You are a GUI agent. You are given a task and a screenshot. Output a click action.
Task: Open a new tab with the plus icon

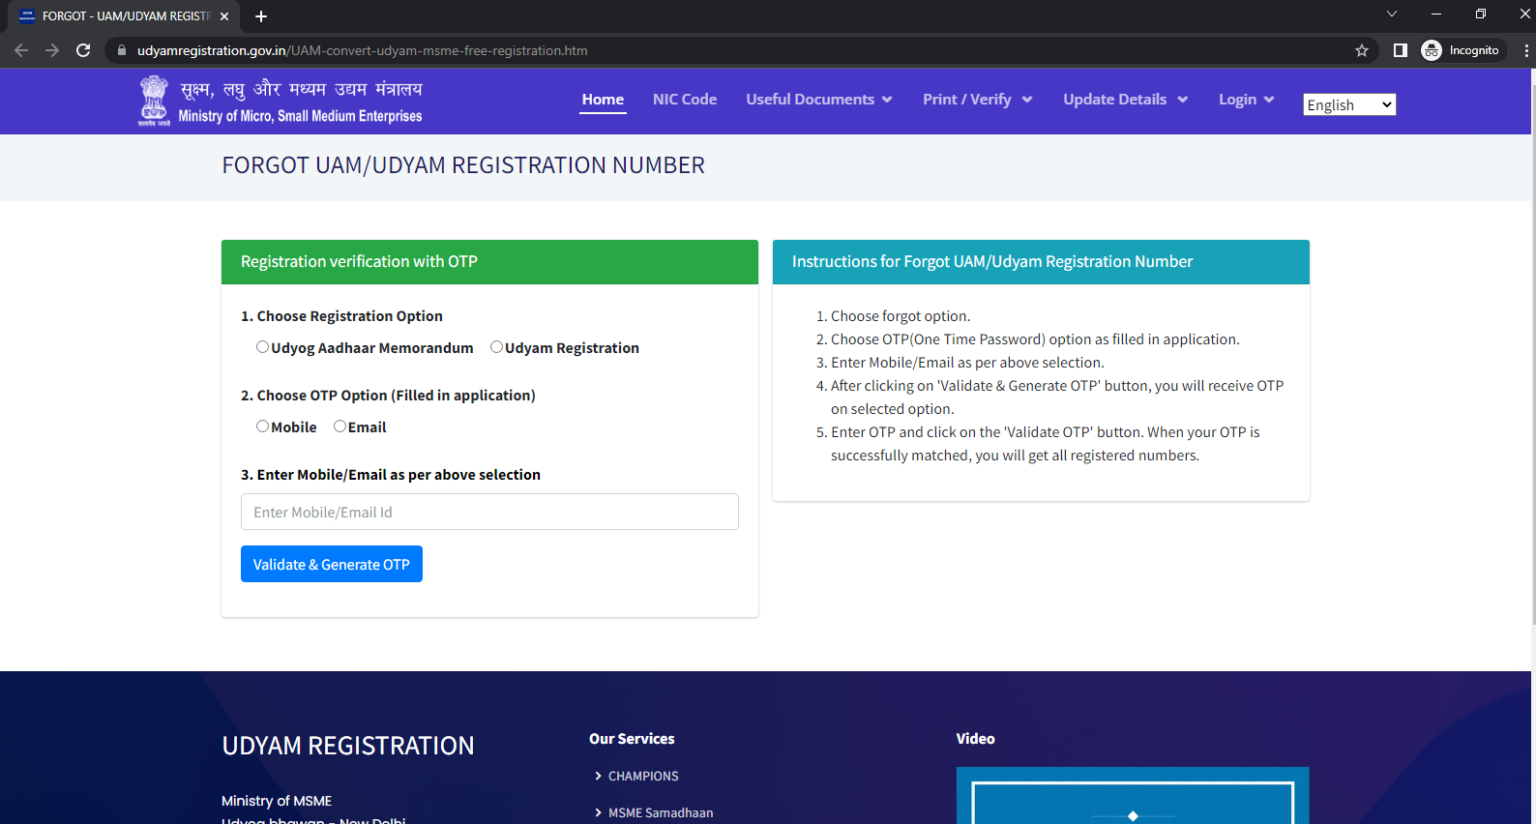[260, 16]
